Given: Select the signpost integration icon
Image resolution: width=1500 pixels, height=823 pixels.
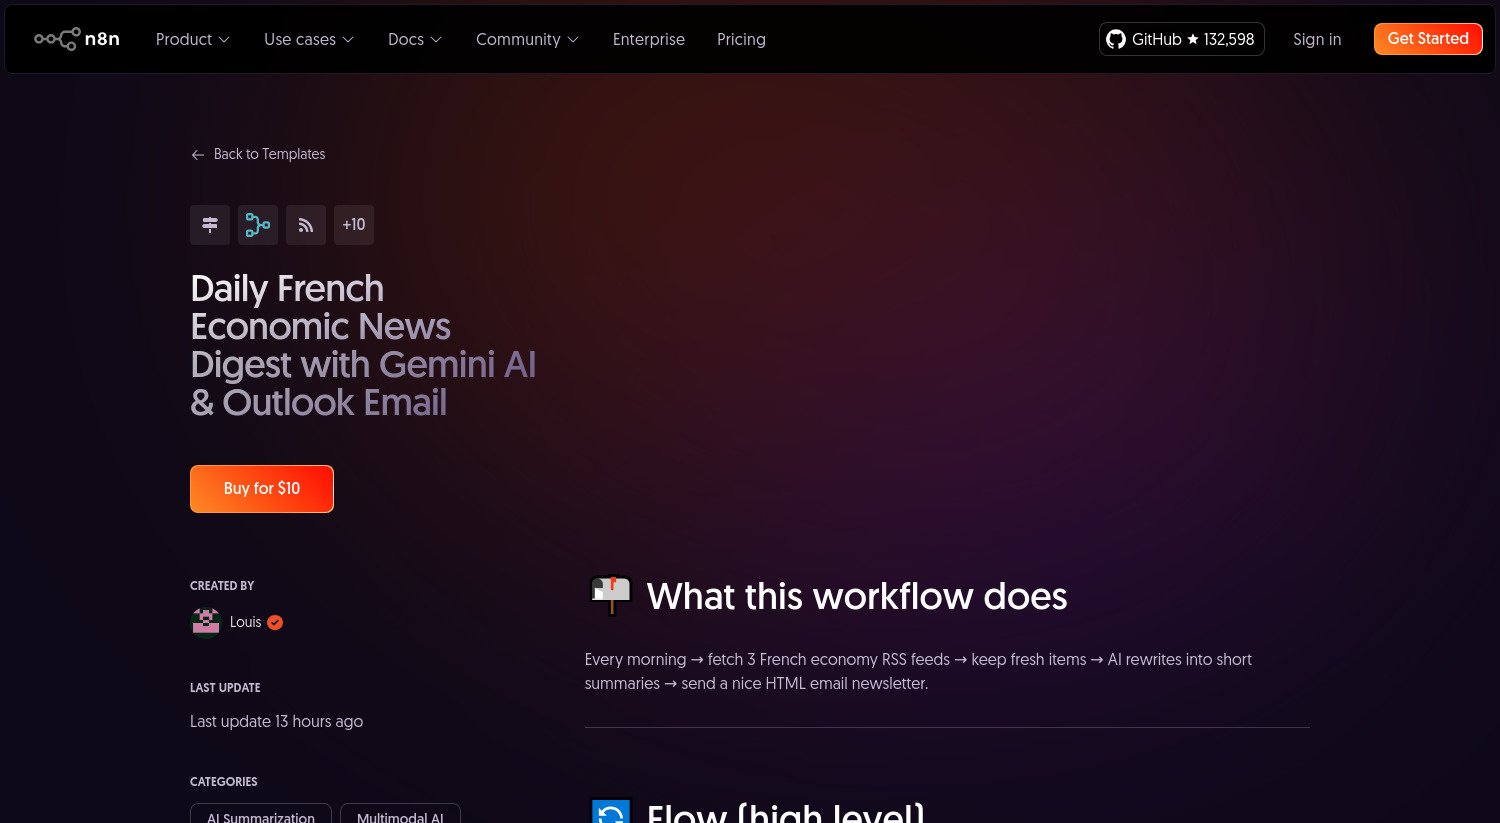Looking at the screenshot, I should (x=210, y=225).
